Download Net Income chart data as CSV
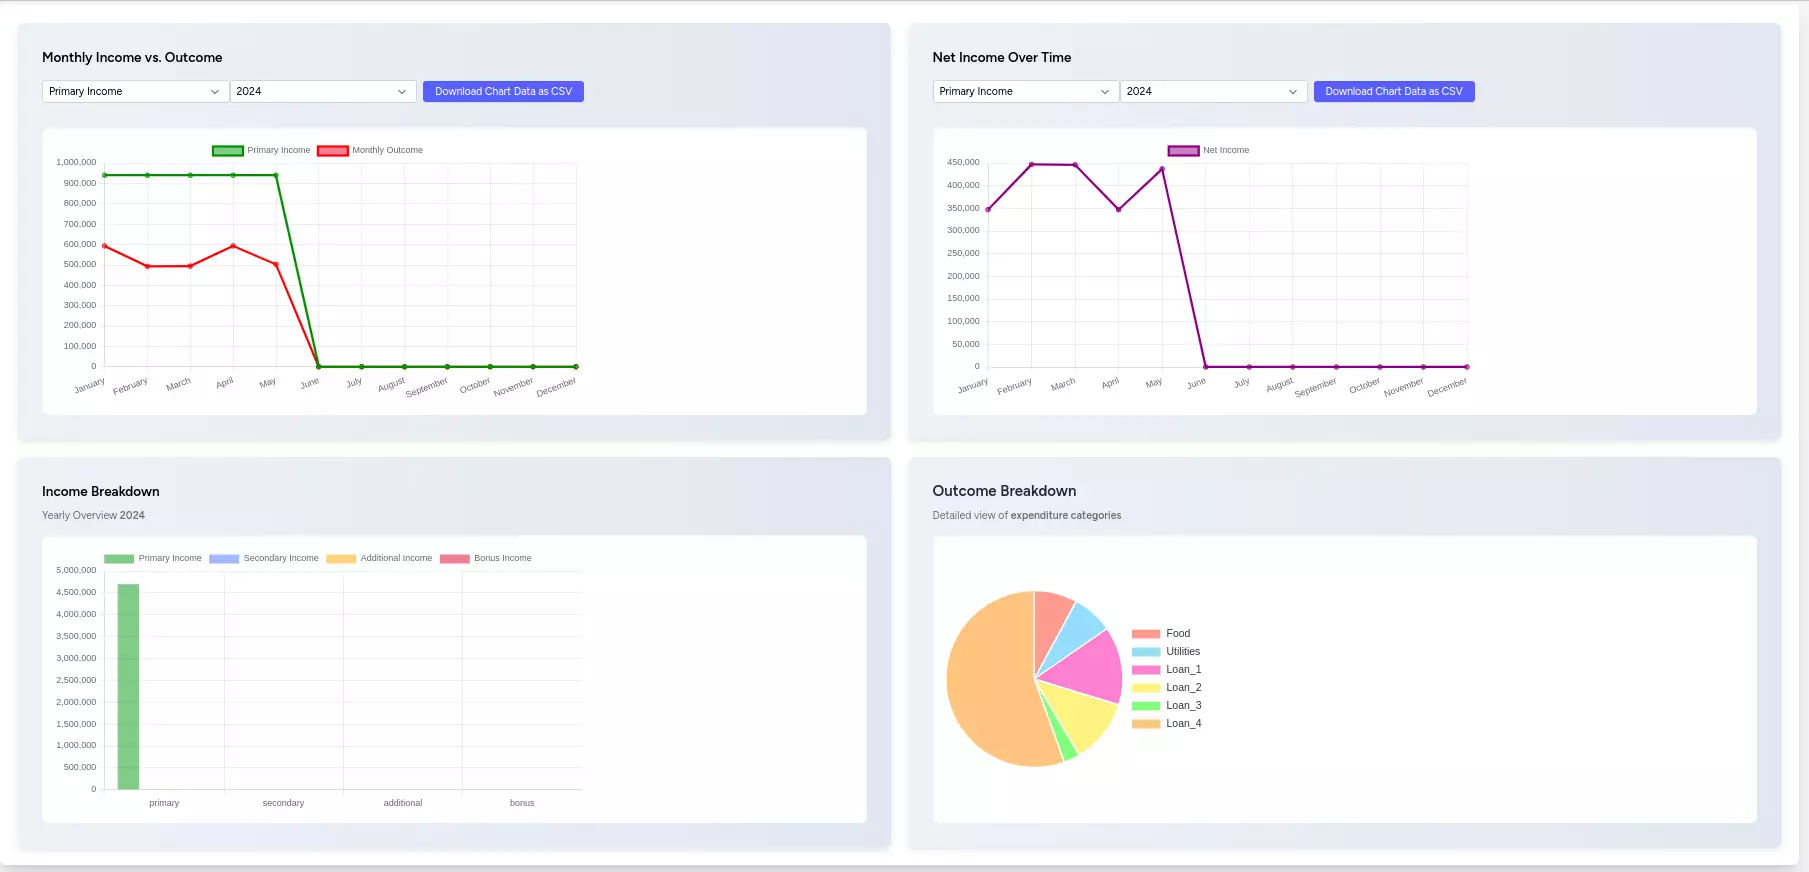This screenshot has height=872, width=1809. (x=1393, y=91)
